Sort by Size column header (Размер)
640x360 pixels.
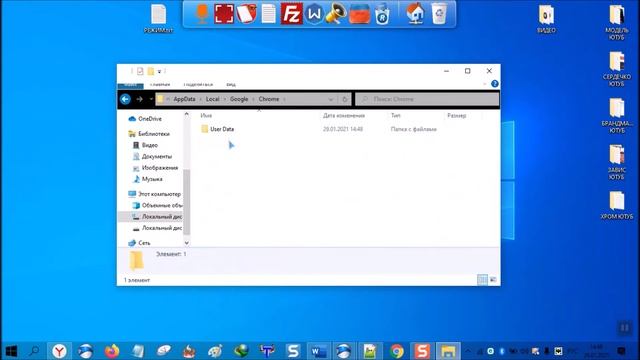point(456,116)
